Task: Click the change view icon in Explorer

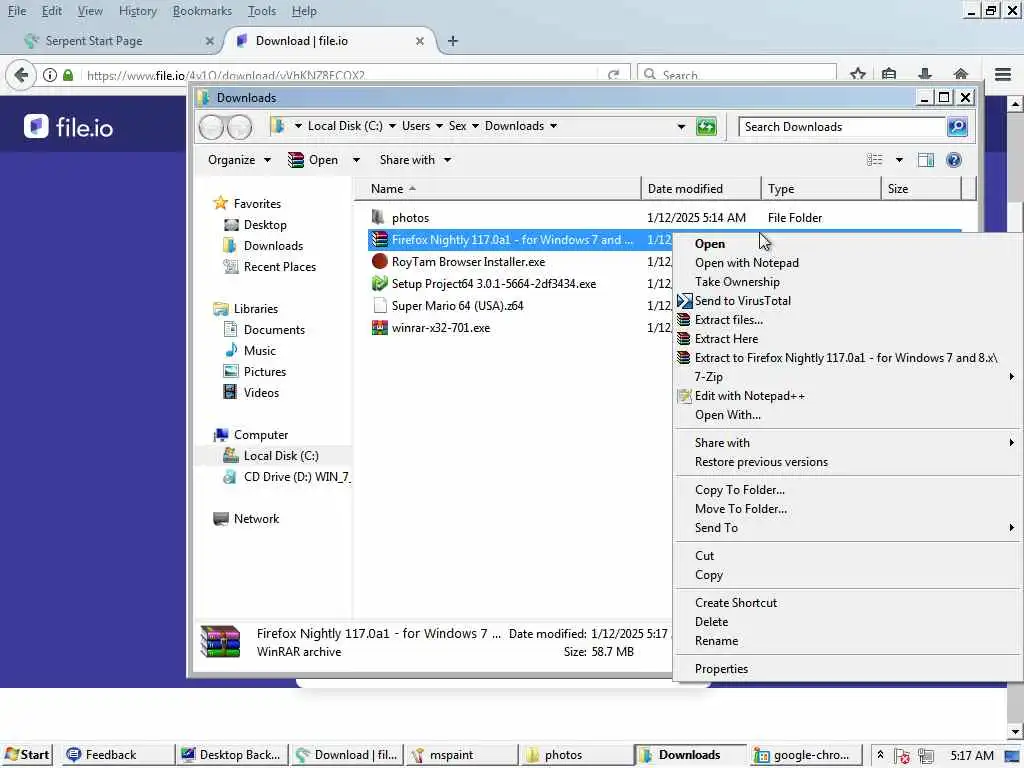Action: pyautogui.click(x=874, y=160)
